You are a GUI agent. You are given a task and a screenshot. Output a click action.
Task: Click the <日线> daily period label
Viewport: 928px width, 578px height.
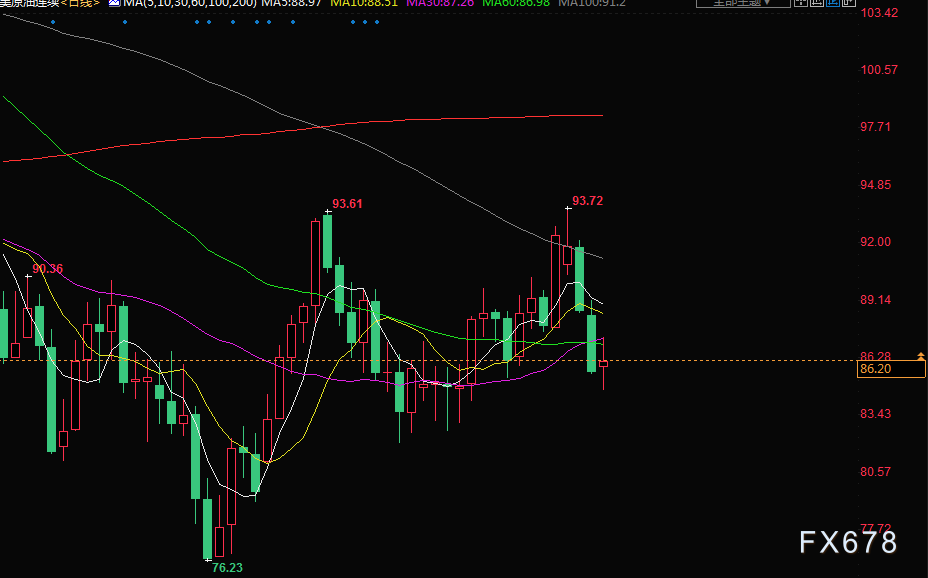[x=80, y=3]
